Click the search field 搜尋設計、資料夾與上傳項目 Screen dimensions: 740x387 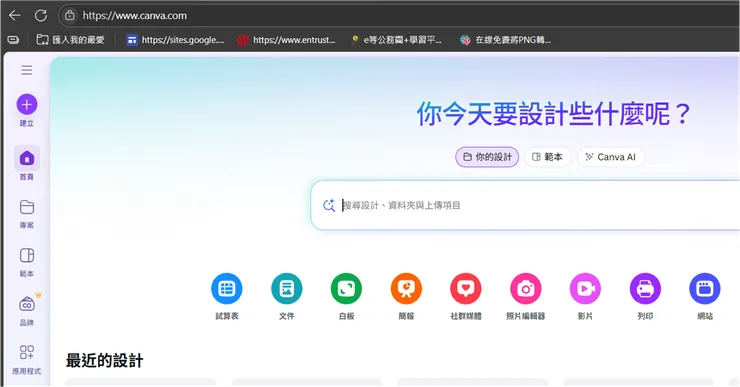(x=525, y=205)
